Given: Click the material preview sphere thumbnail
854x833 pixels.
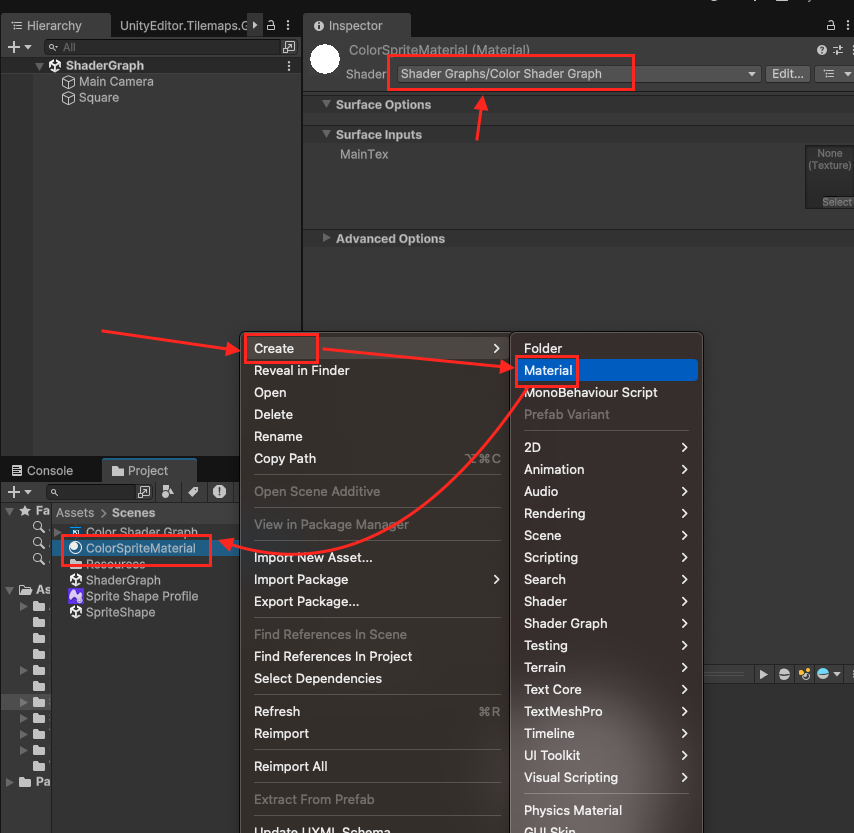Looking at the screenshot, I should pyautogui.click(x=325, y=59).
